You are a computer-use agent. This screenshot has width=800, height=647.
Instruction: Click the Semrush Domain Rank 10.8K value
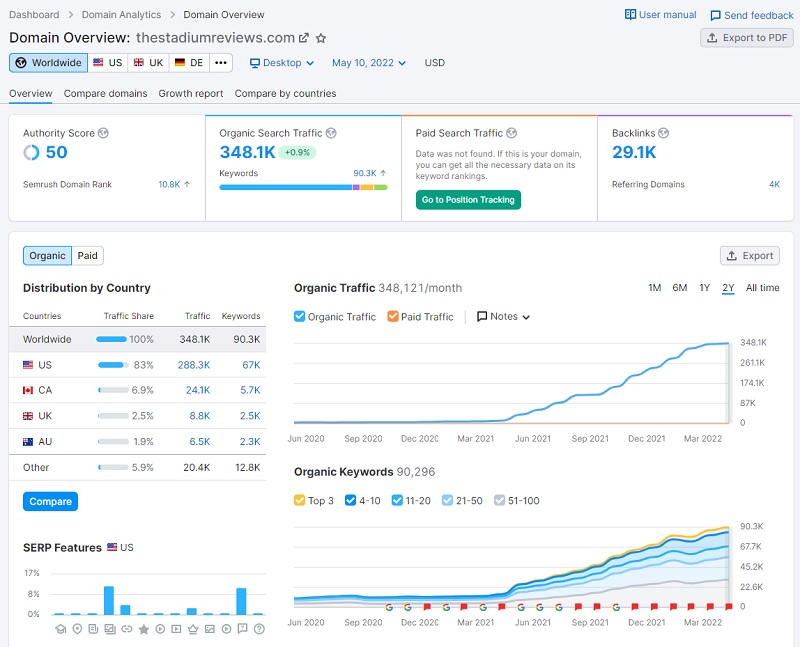point(169,184)
